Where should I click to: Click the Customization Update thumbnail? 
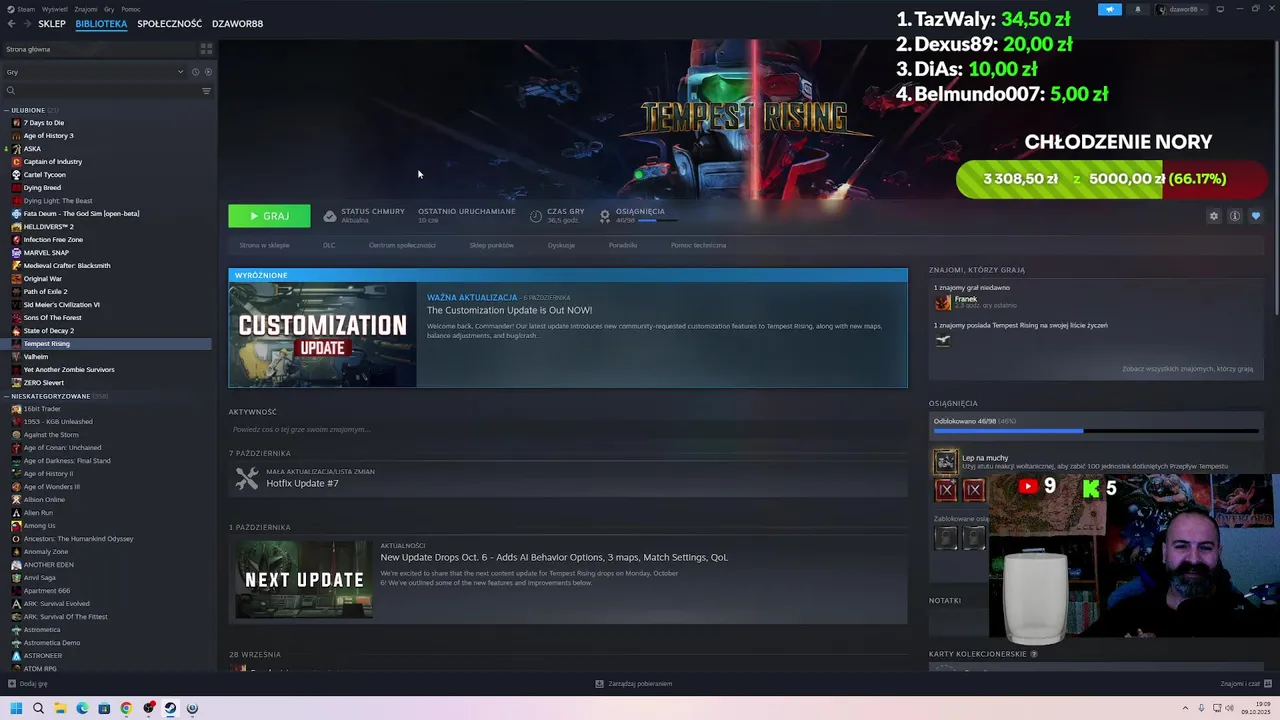(x=322, y=334)
